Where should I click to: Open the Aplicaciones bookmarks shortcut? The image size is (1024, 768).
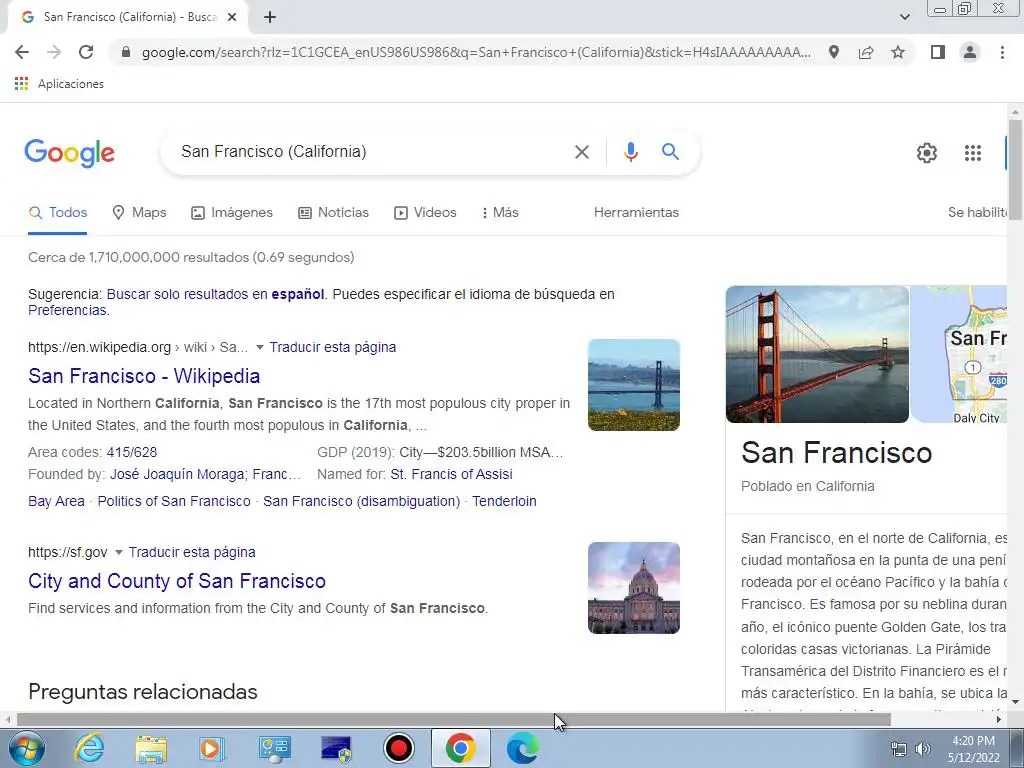point(59,84)
